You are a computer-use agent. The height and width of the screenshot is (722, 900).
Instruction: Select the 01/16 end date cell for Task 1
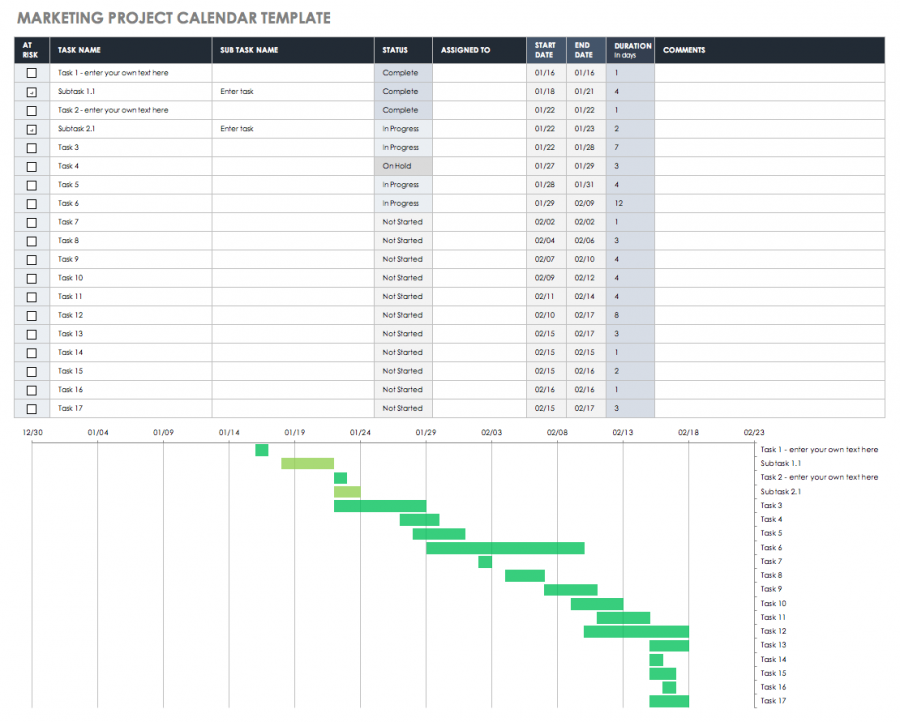584,72
